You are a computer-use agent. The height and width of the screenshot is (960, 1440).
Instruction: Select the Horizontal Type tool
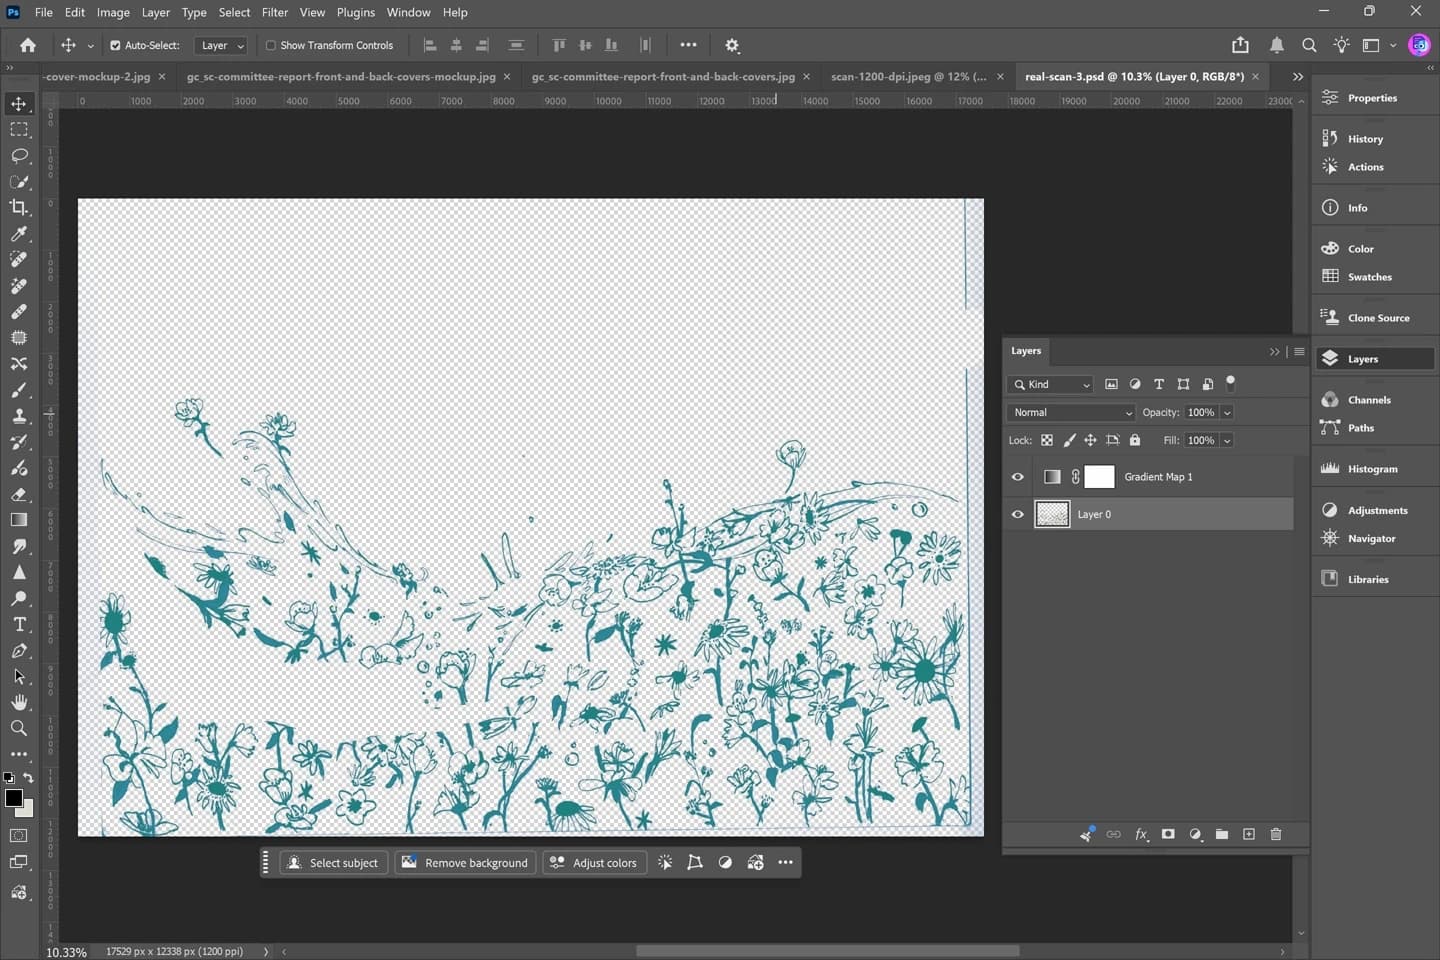point(19,624)
